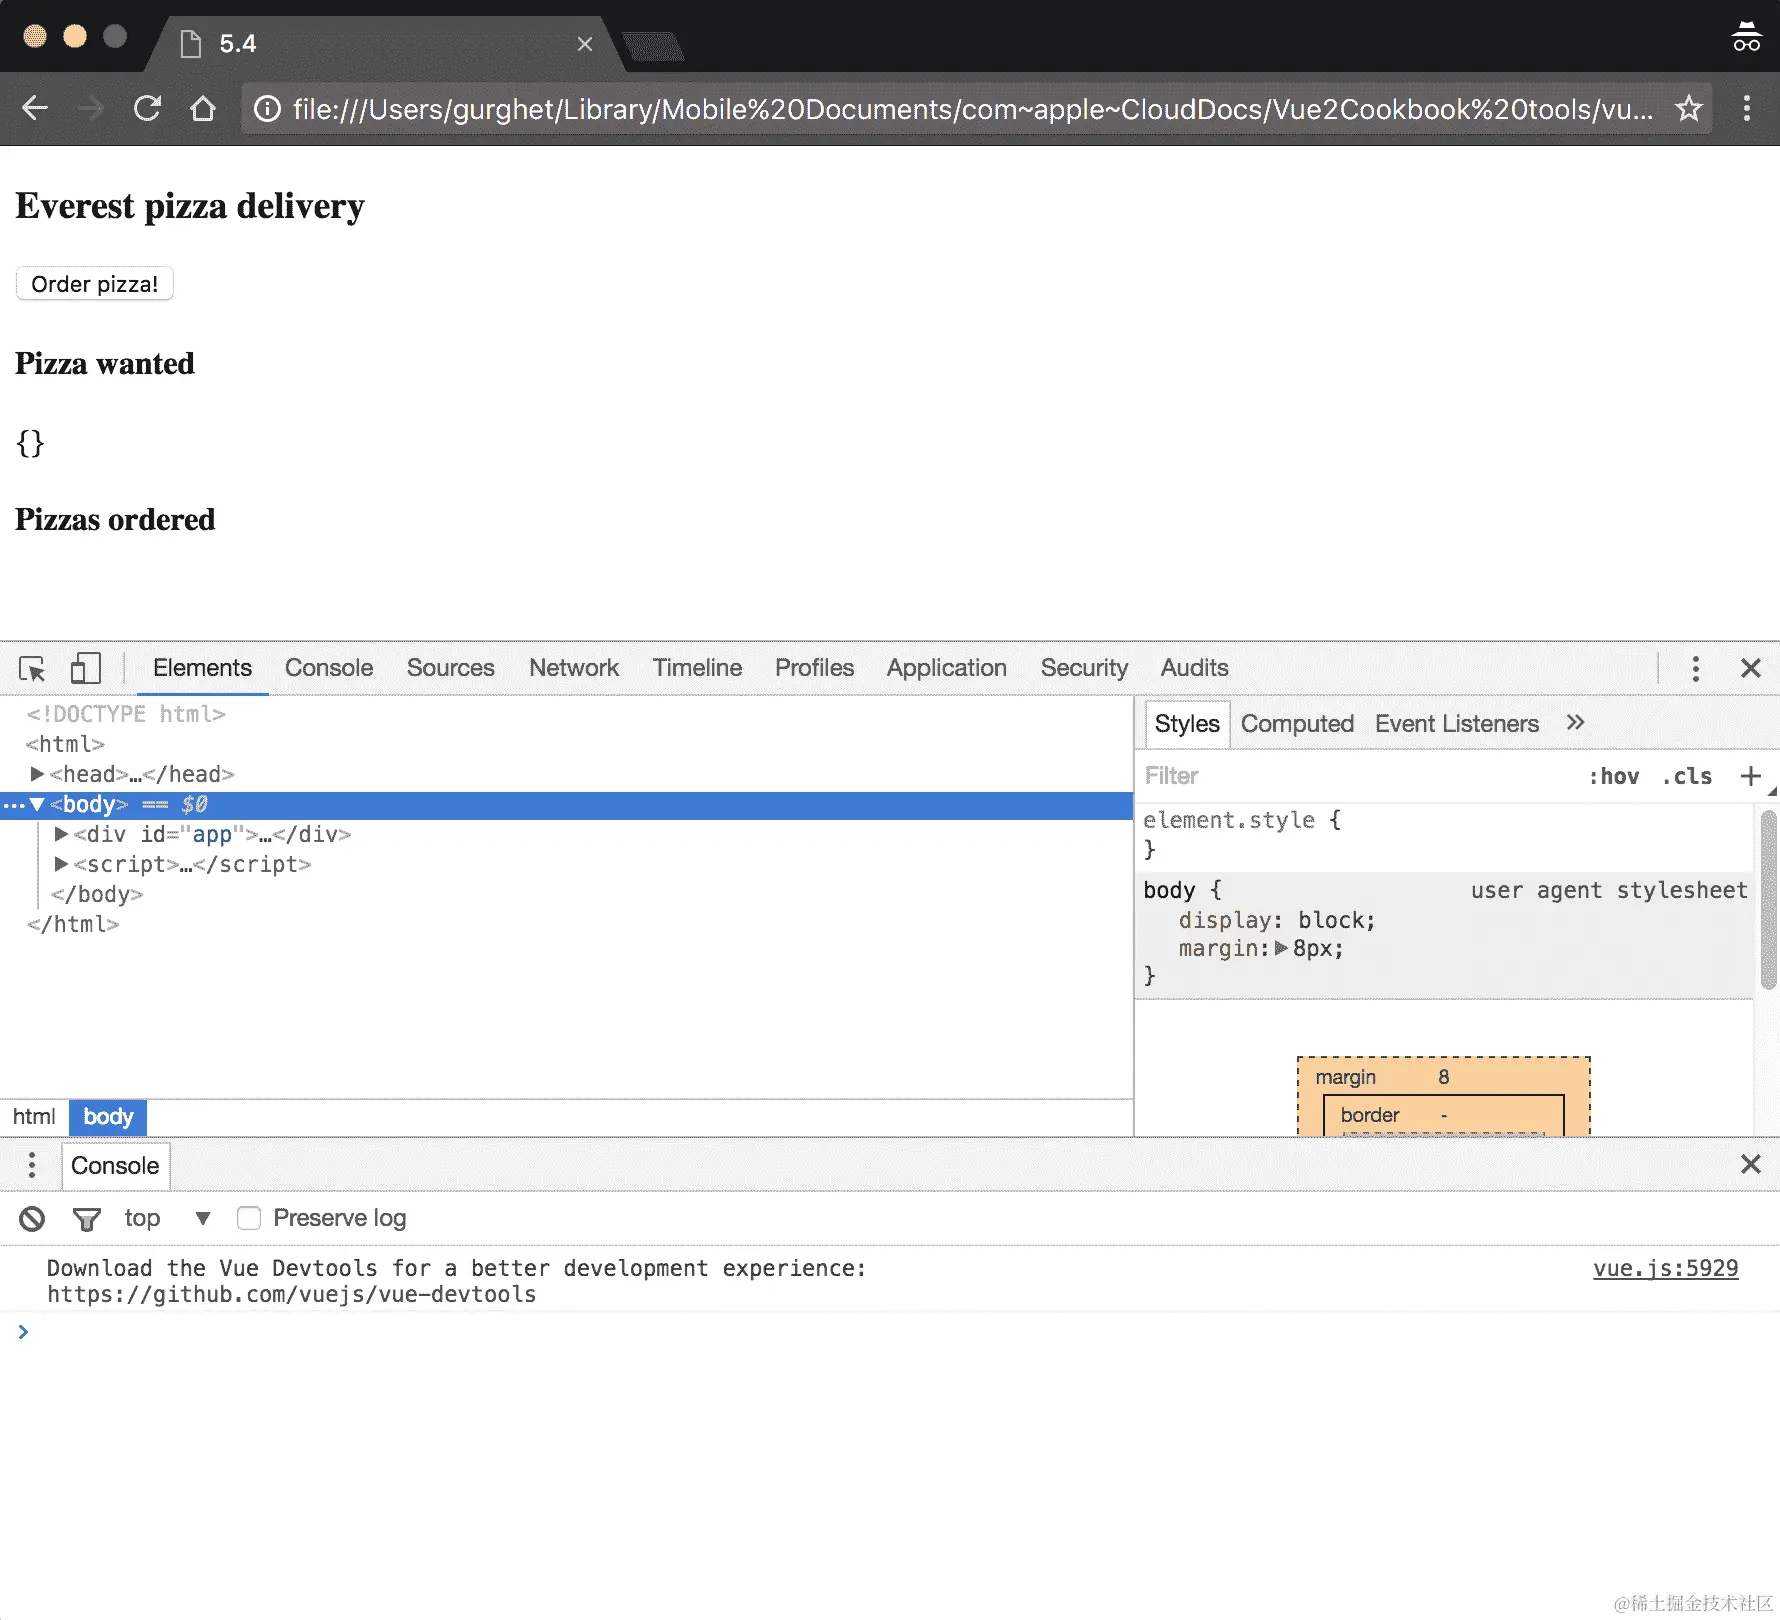This screenshot has height=1620, width=1780.
Task: Activate the DevTools element inspector tool
Action: coord(32,668)
